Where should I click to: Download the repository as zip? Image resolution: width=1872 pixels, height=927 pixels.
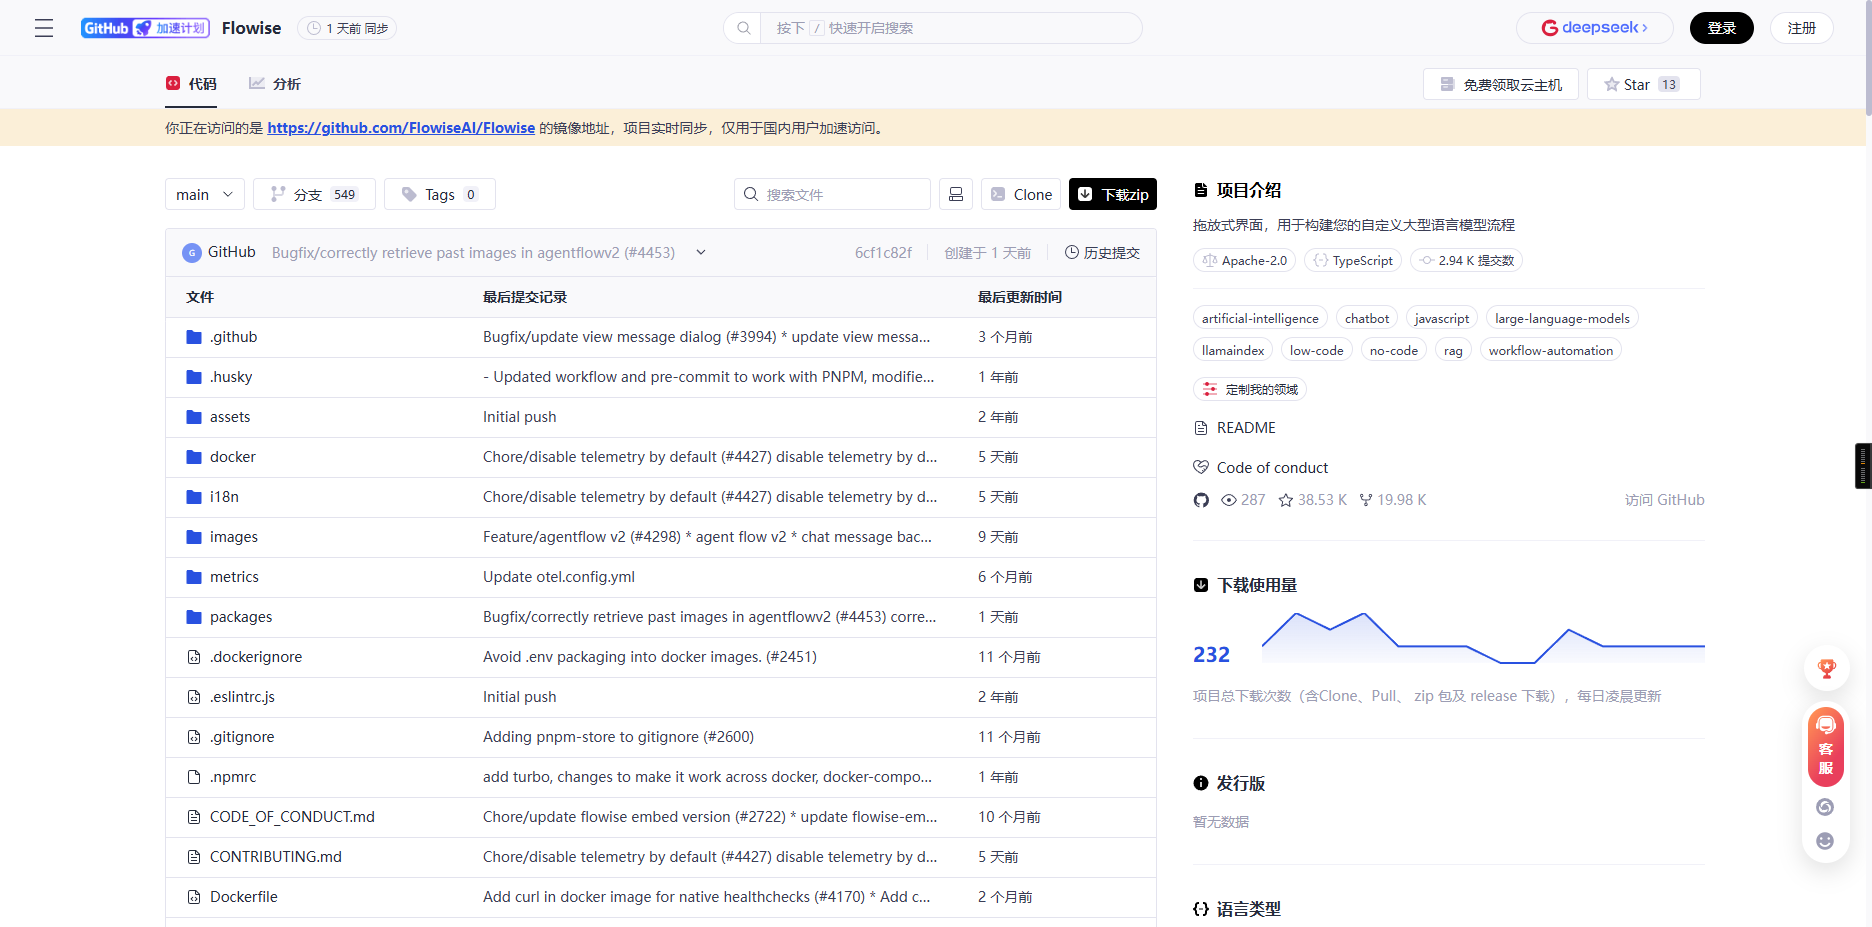click(1113, 194)
